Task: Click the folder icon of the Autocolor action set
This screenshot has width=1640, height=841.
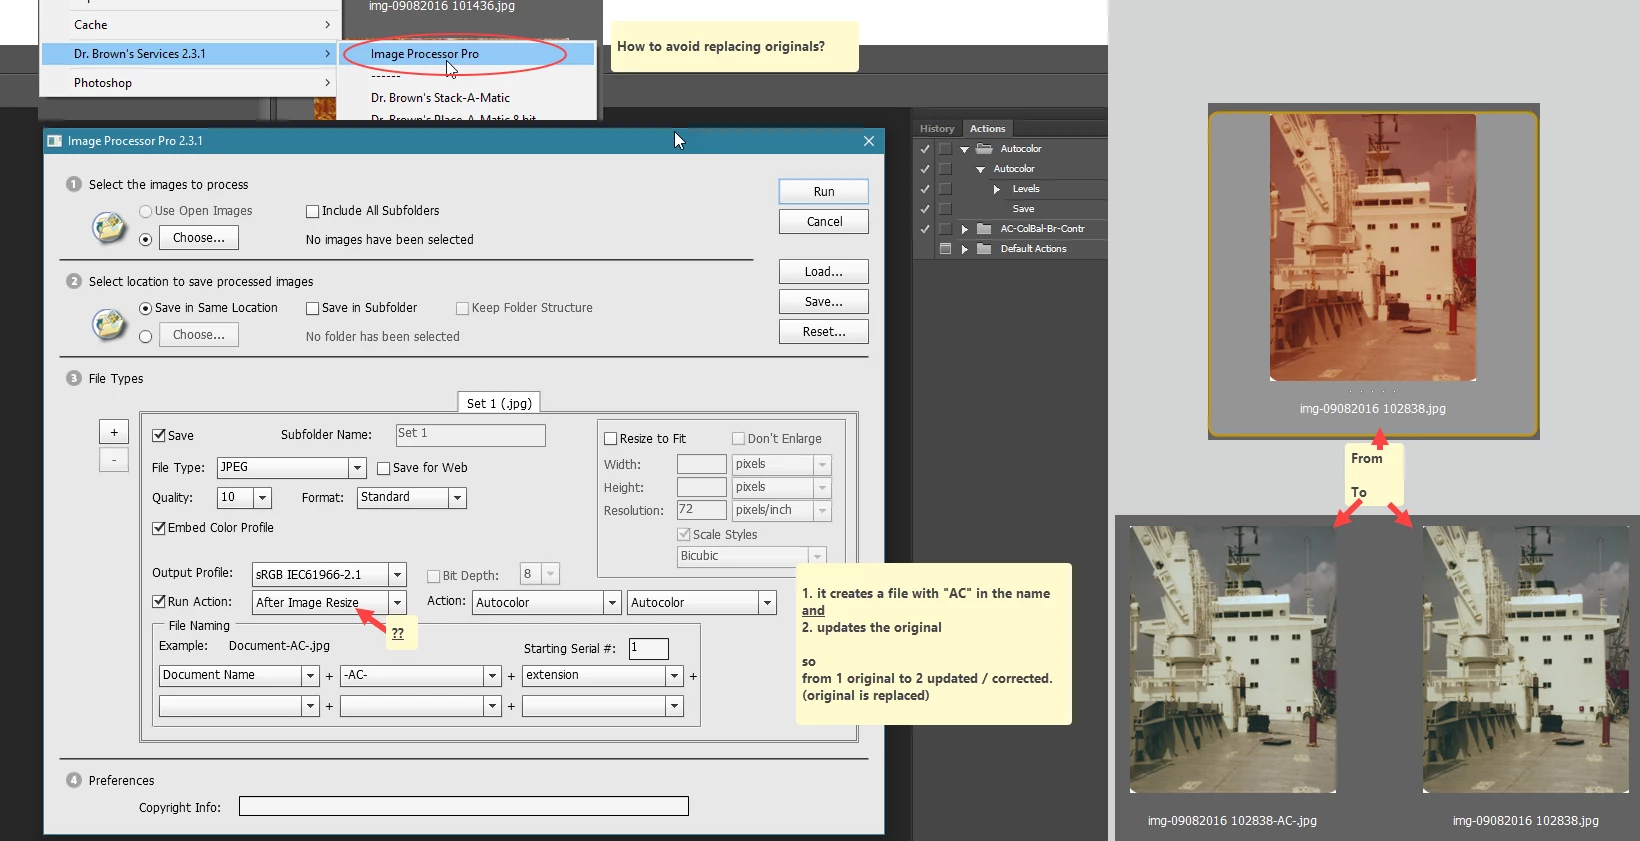Action: pyautogui.click(x=984, y=149)
